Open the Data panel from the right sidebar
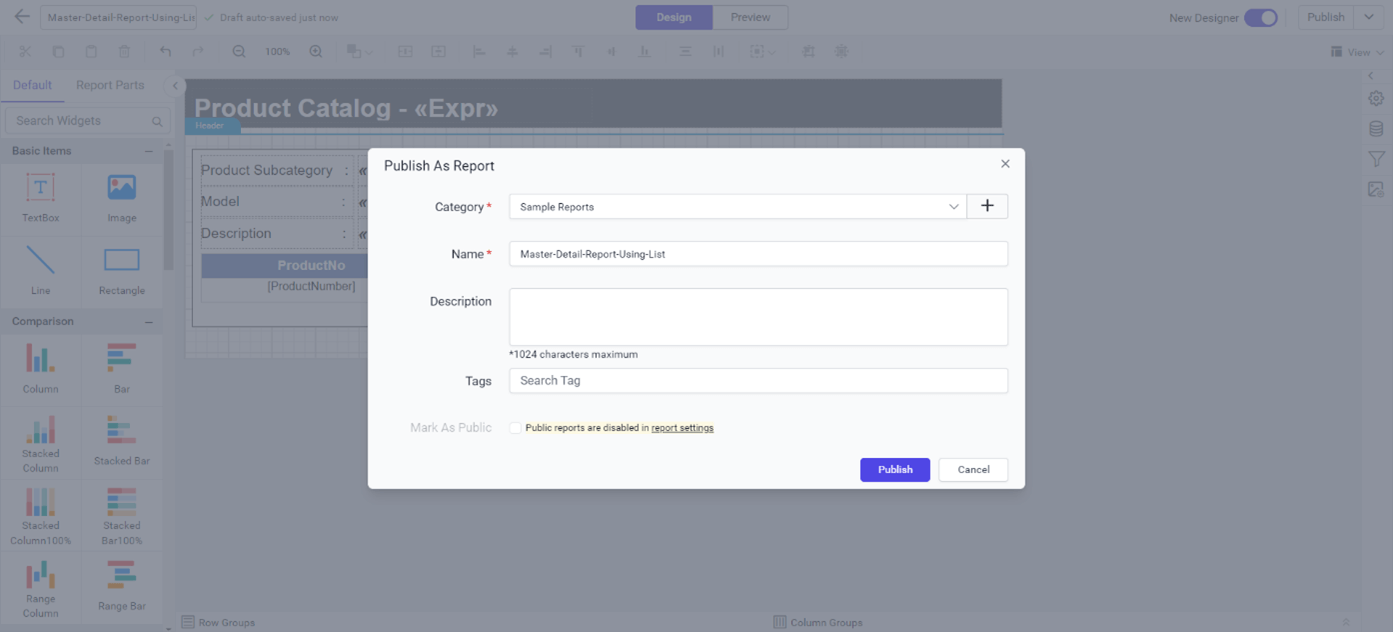 [x=1375, y=128]
